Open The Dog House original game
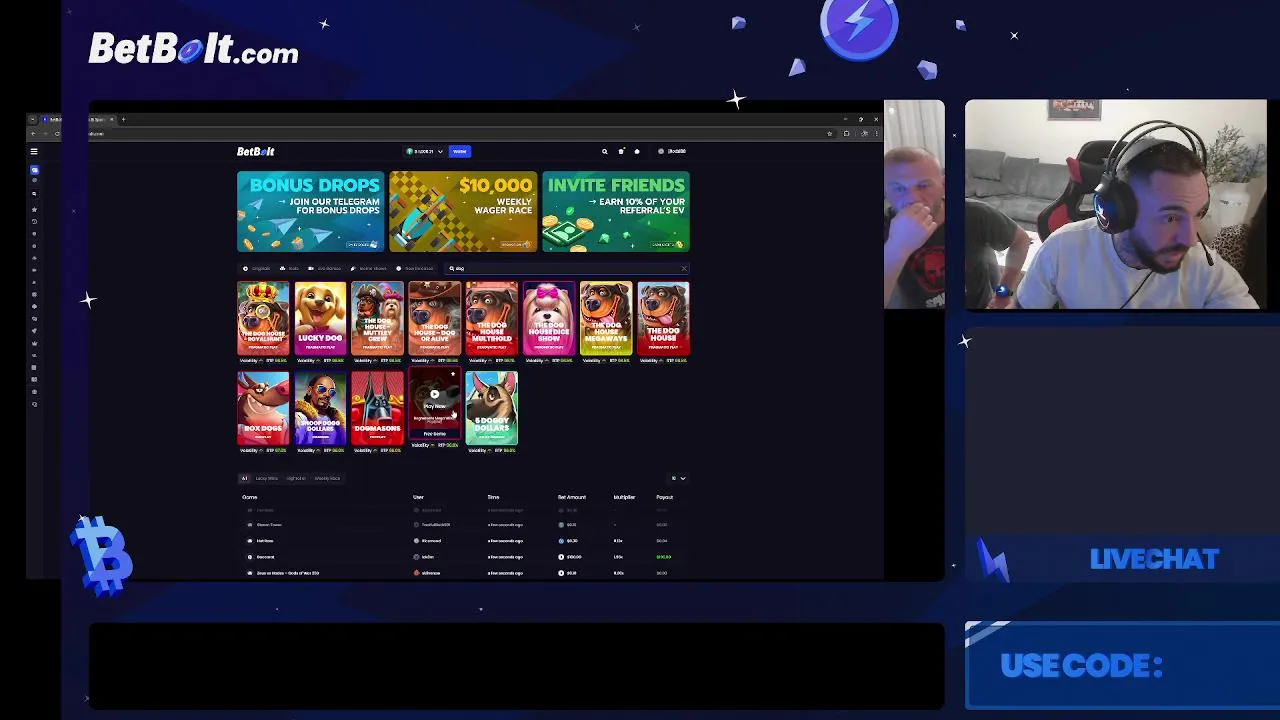Viewport: 1280px width, 720px height. pyautogui.click(x=663, y=318)
